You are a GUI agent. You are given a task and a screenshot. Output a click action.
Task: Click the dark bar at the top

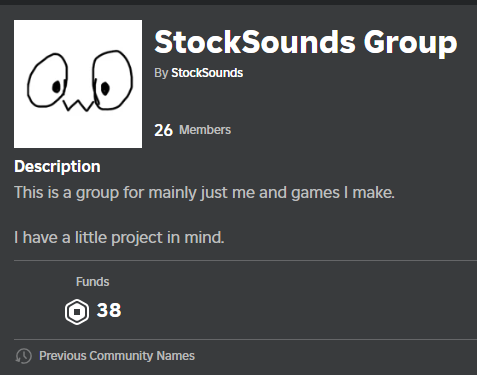tap(238, 2)
